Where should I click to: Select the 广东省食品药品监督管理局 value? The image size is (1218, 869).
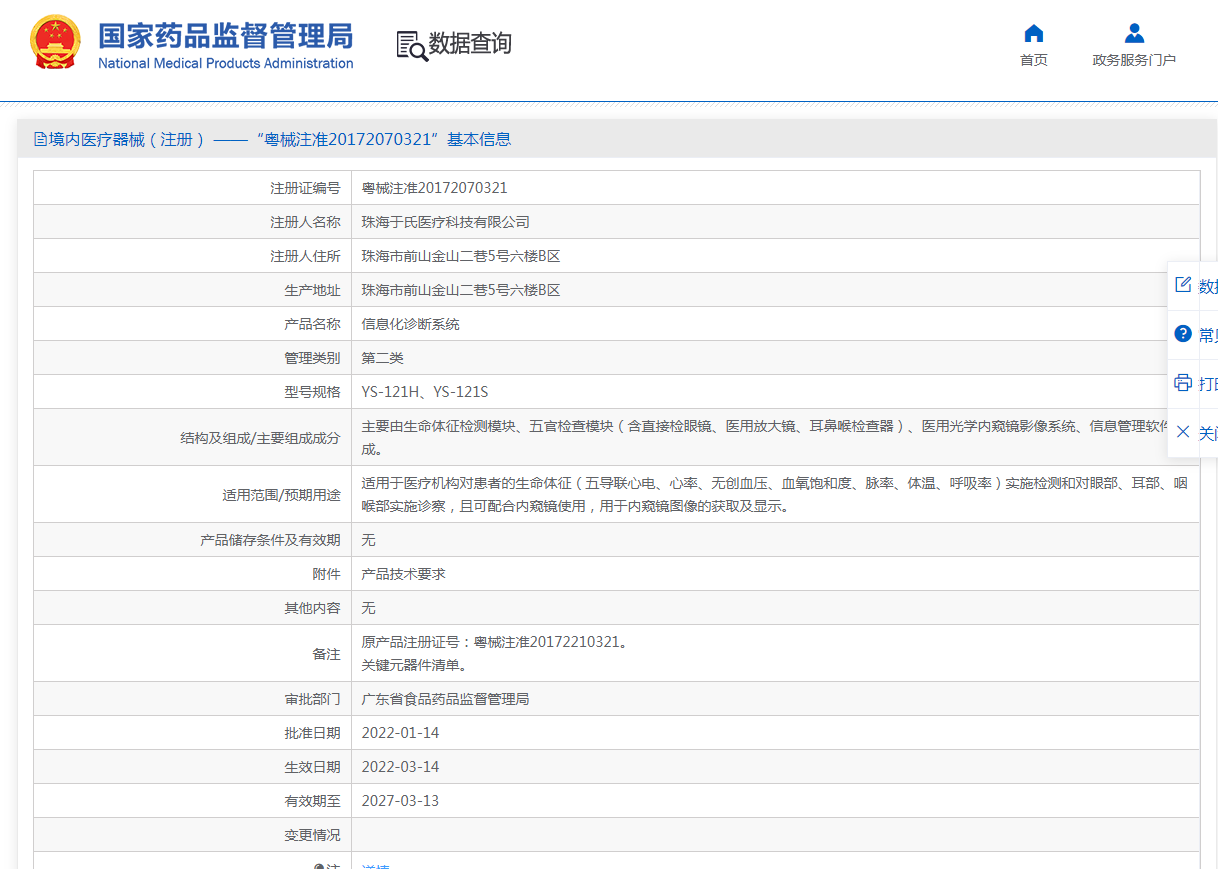click(445, 699)
